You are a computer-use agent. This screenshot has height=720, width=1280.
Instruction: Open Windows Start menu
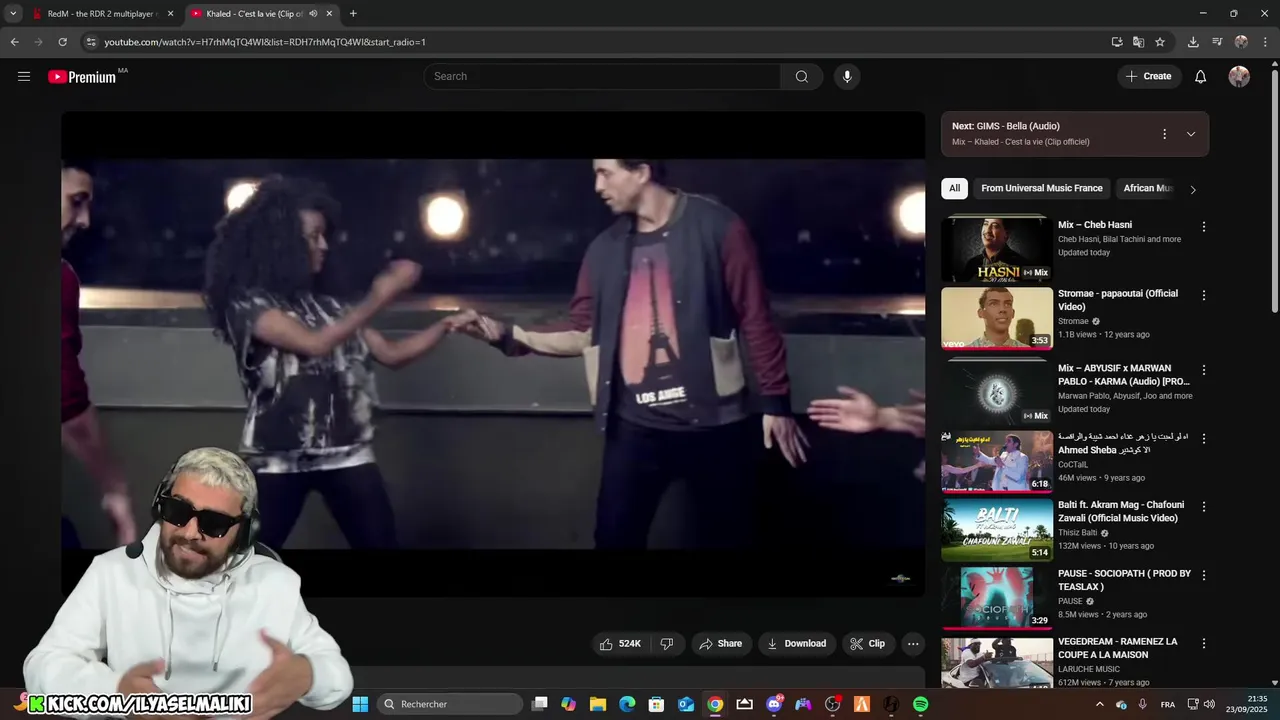(x=360, y=704)
